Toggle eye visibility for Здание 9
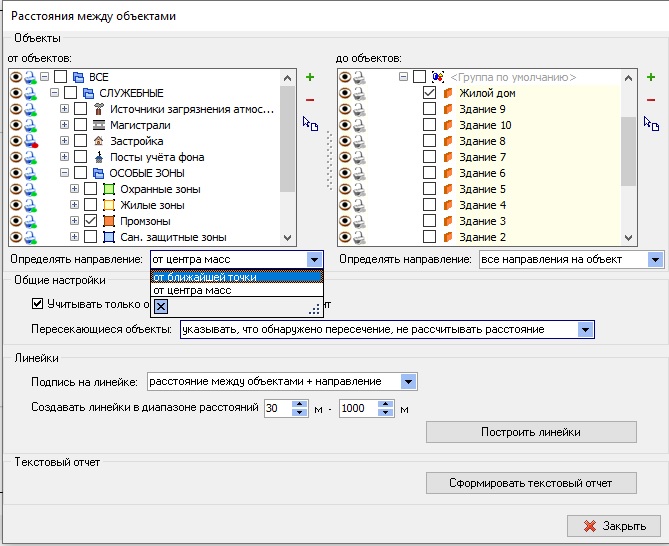 346,109
